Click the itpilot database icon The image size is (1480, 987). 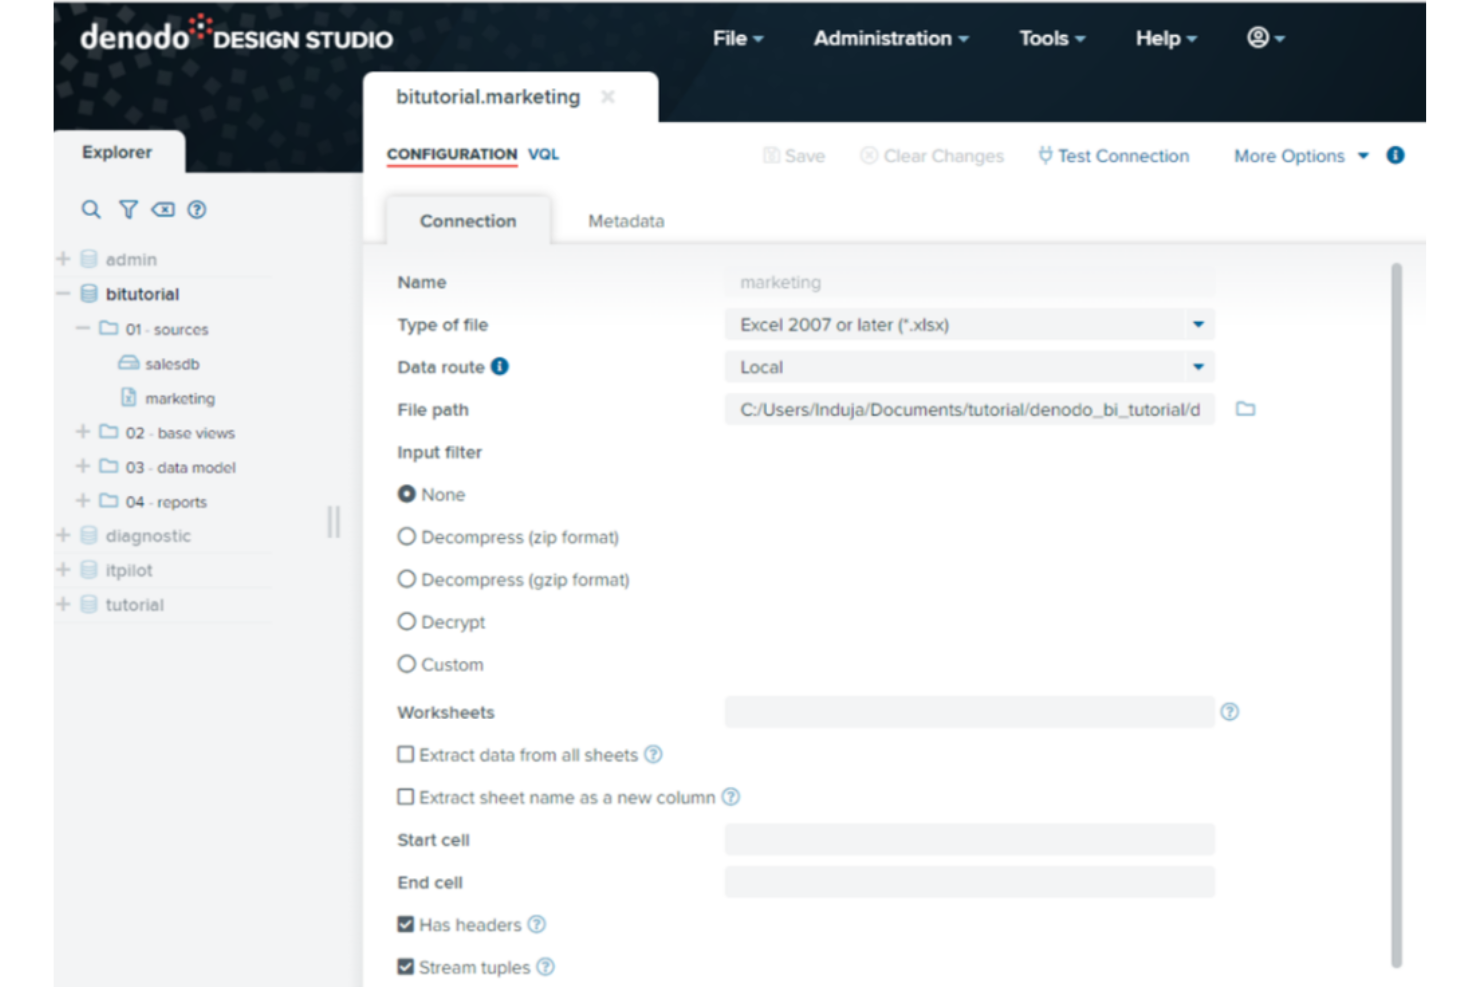[x=89, y=570]
